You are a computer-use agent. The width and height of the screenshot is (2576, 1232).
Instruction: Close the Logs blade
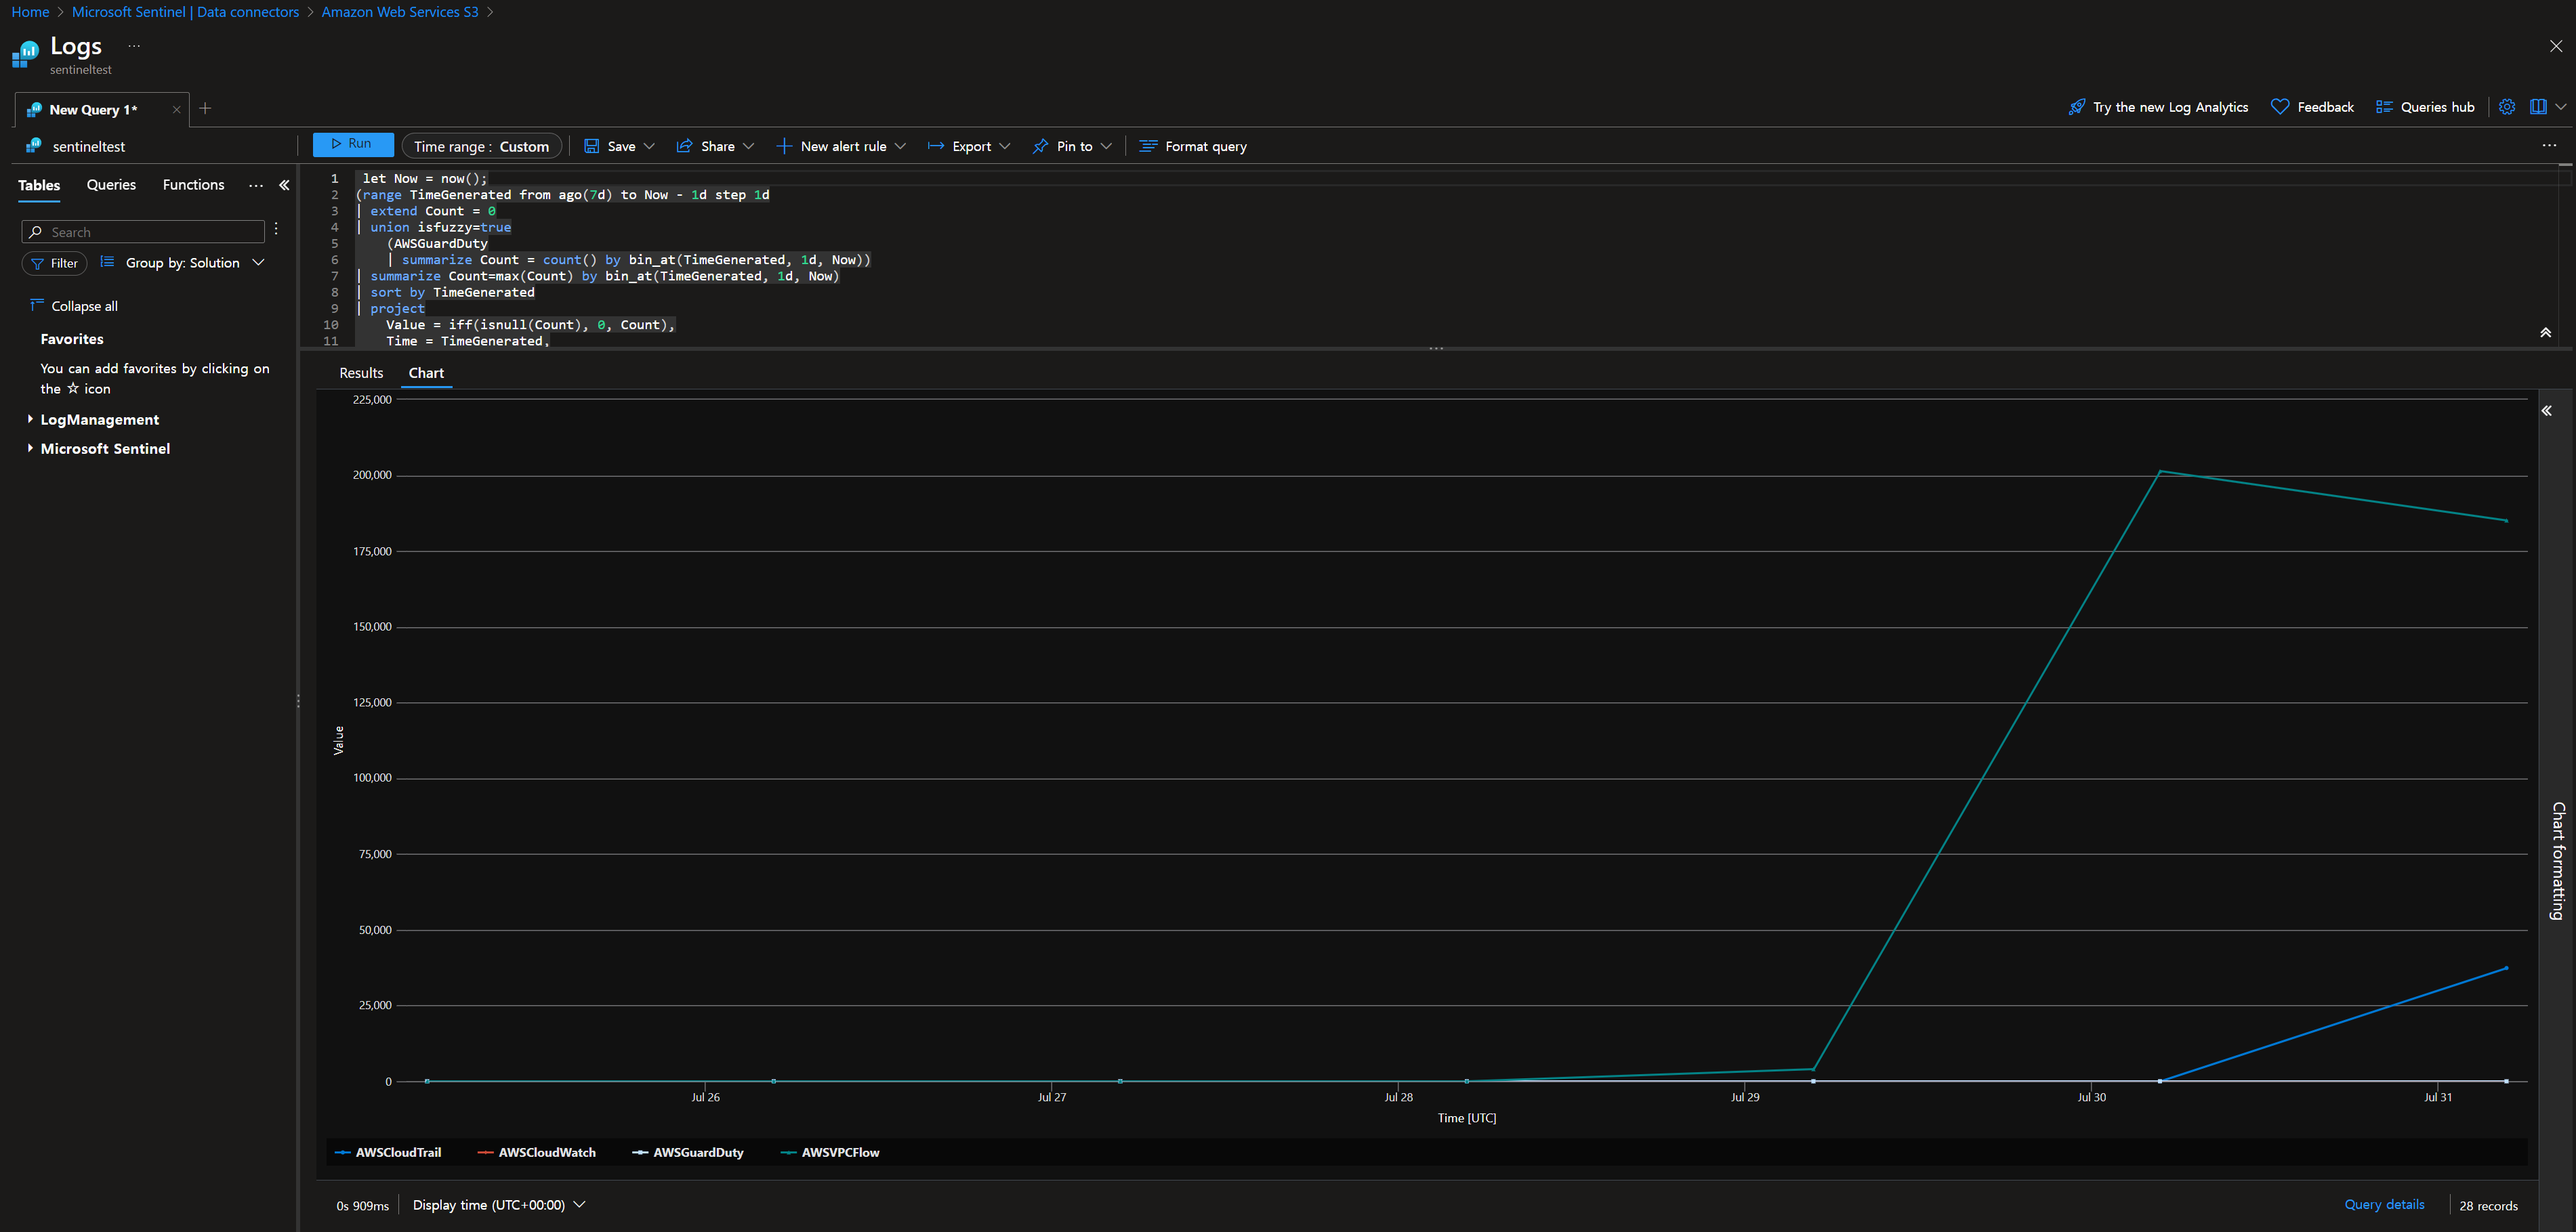click(2556, 46)
